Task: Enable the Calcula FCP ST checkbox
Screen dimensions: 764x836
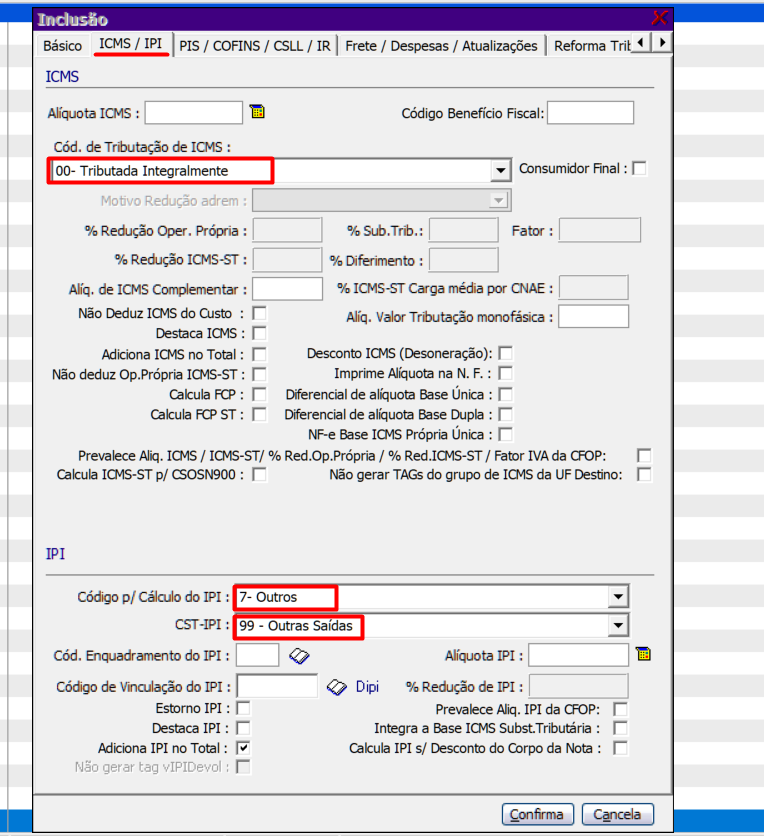Action: pyautogui.click(x=260, y=414)
